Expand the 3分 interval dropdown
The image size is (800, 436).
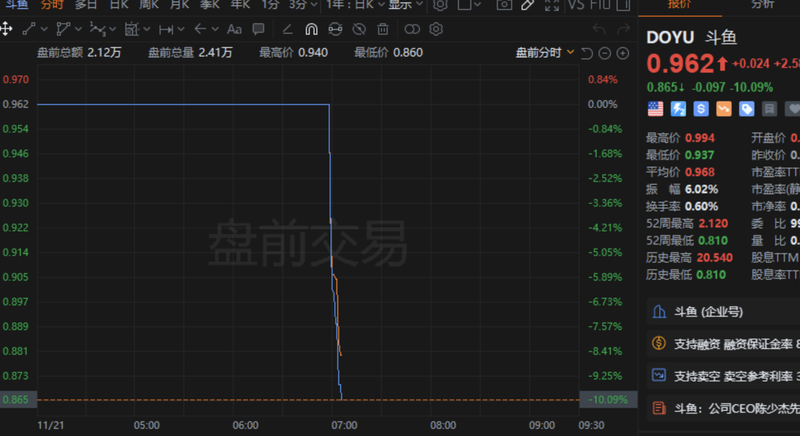(x=304, y=5)
